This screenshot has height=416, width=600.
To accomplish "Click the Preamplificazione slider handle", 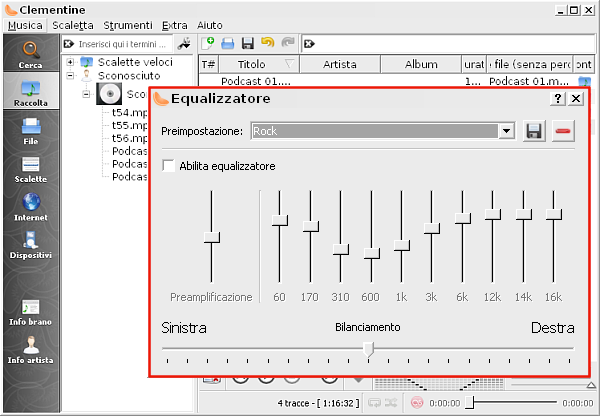I will [211, 237].
